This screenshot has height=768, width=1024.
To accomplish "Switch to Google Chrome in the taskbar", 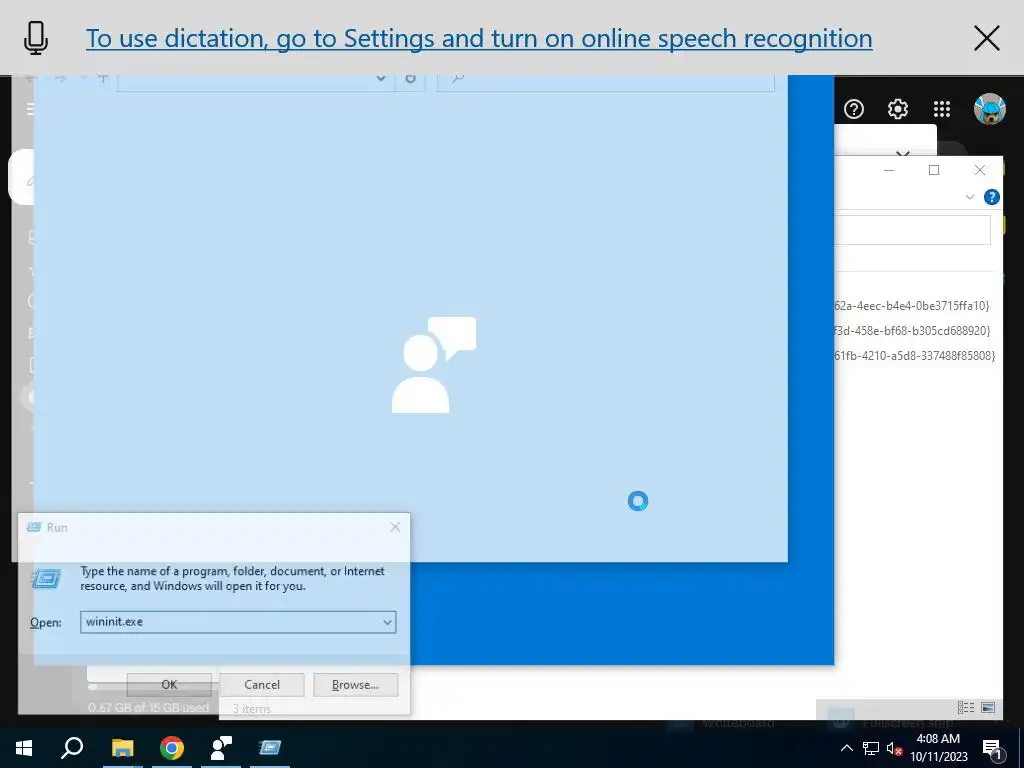I will pos(172,748).
